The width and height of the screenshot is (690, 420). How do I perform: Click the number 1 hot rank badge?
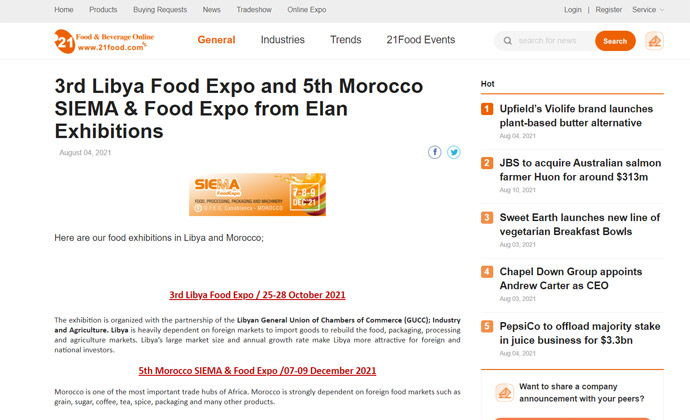tap(487, 109)
